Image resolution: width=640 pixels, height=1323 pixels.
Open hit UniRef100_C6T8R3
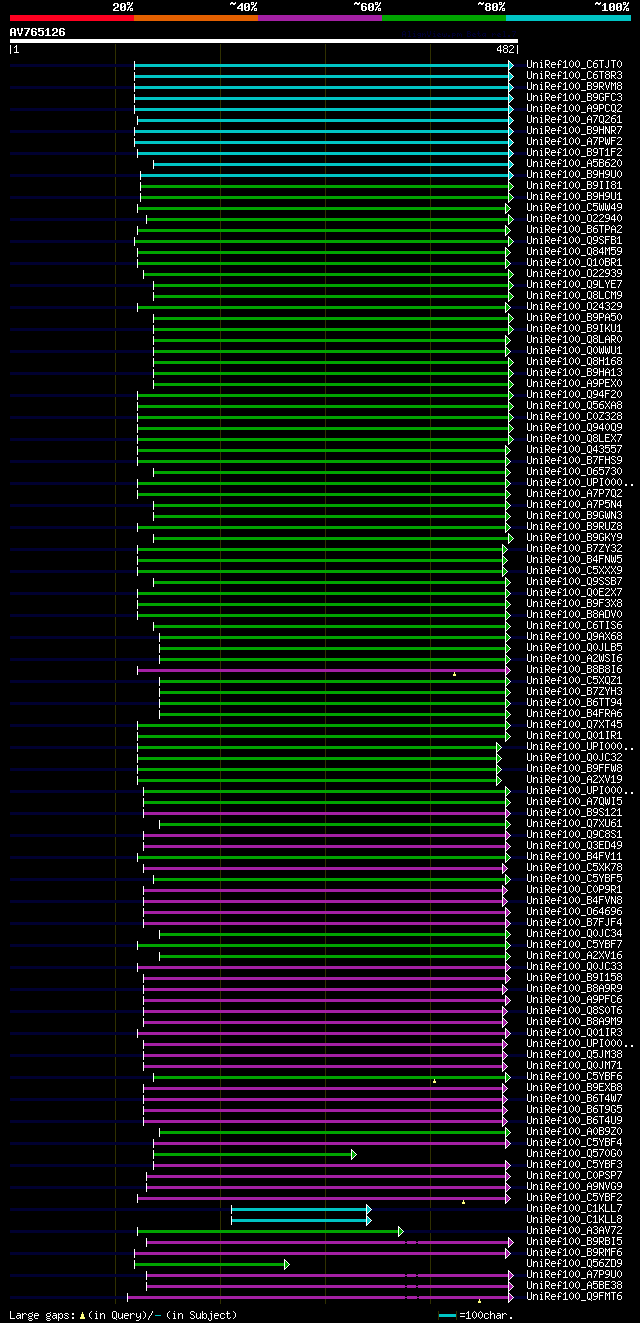pyautogui.click(x=575, y=76)
